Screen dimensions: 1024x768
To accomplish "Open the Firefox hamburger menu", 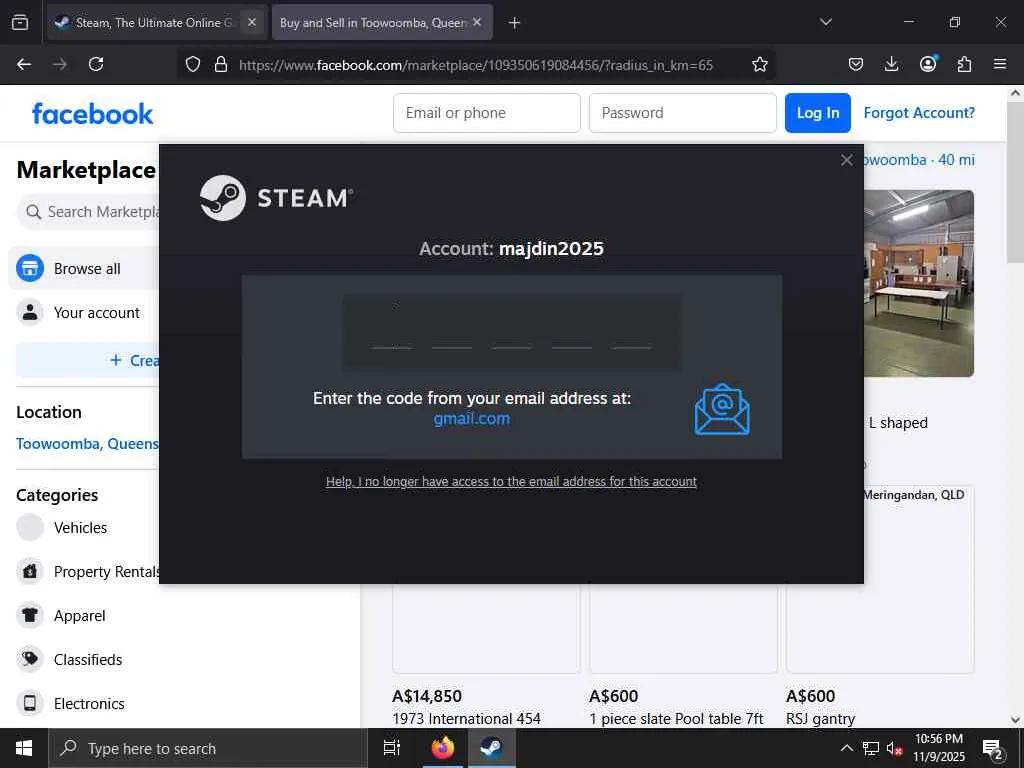I will pos(1000,64).
